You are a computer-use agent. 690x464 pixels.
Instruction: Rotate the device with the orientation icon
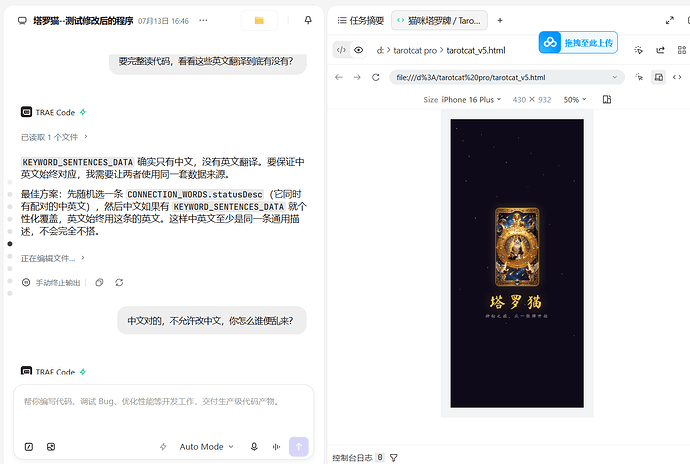tap(606, 99)
